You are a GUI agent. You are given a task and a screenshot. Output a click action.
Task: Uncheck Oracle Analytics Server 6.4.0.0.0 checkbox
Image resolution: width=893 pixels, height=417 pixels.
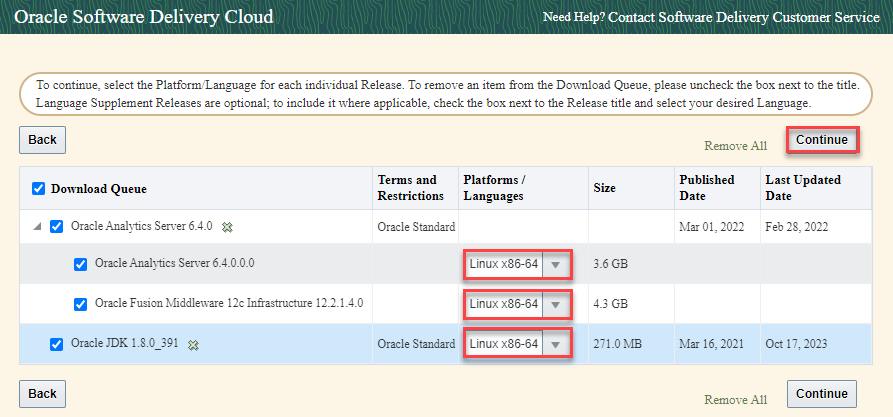point(80,265)
